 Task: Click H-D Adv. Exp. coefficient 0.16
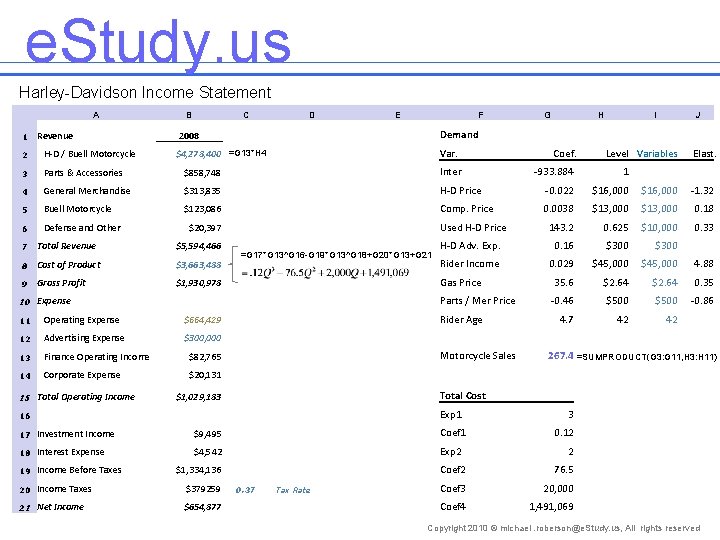(x=564, y=246)
